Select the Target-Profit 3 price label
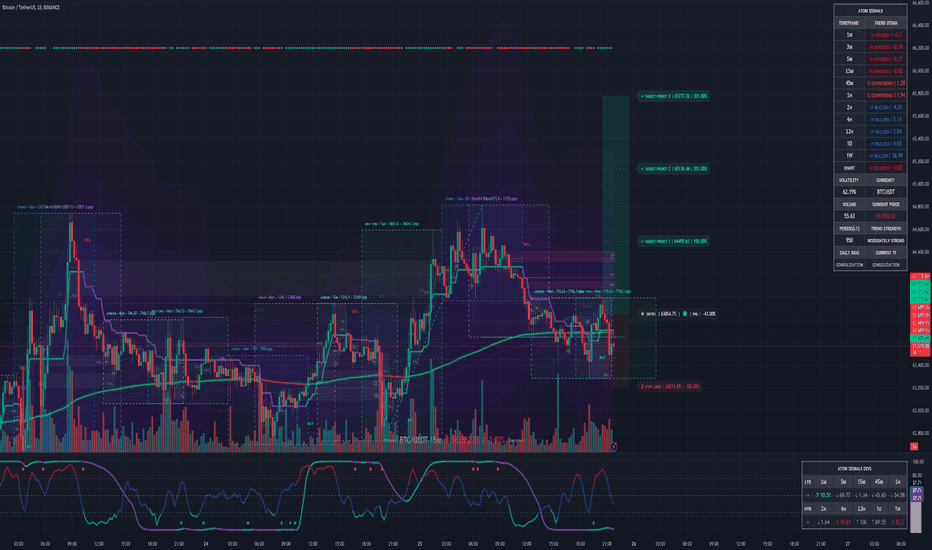The image size is (932, 550). (x=673, y=96)
